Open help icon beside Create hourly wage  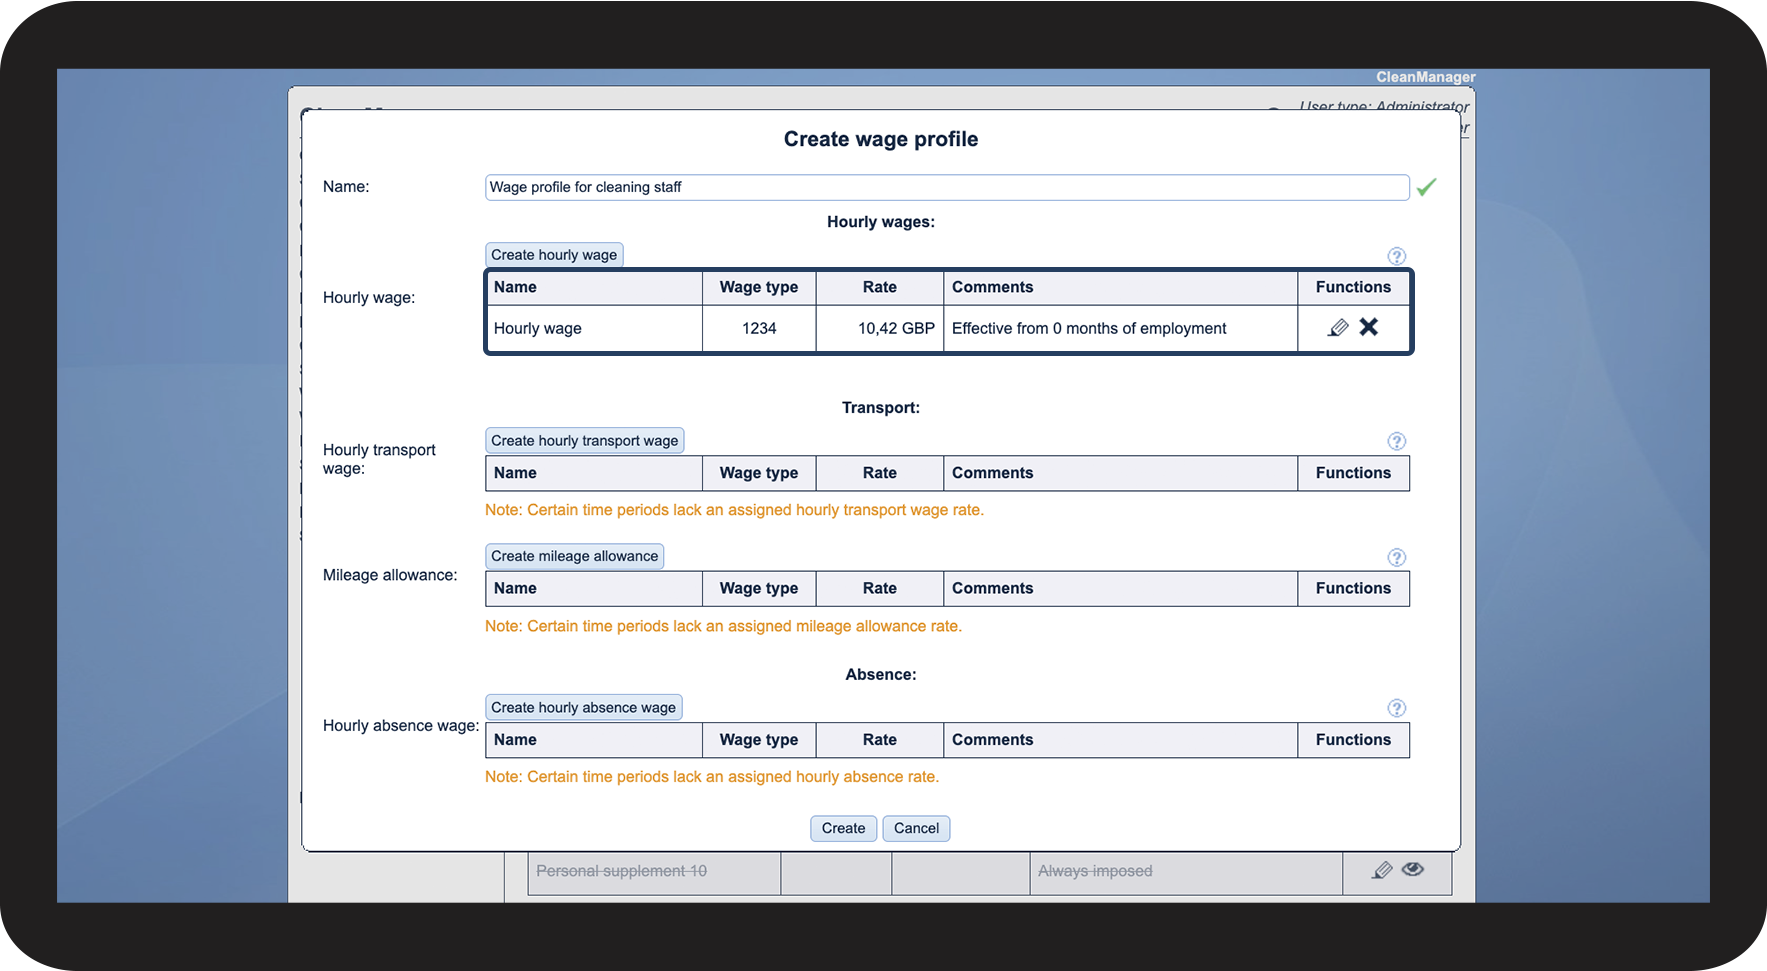pyautogui.click(x=1397, y=256)
